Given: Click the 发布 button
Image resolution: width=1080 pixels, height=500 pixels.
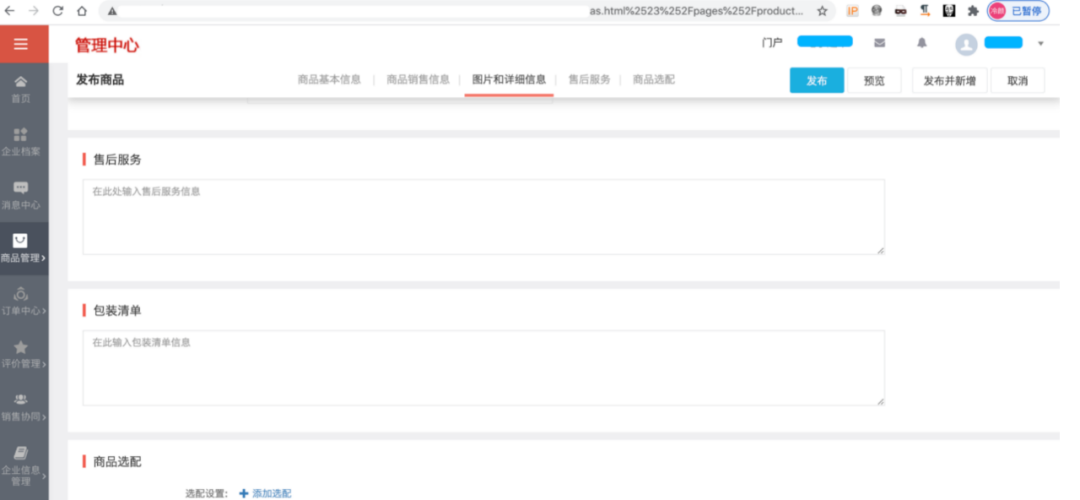Looking at the screenshot, I should click(816, 81).
